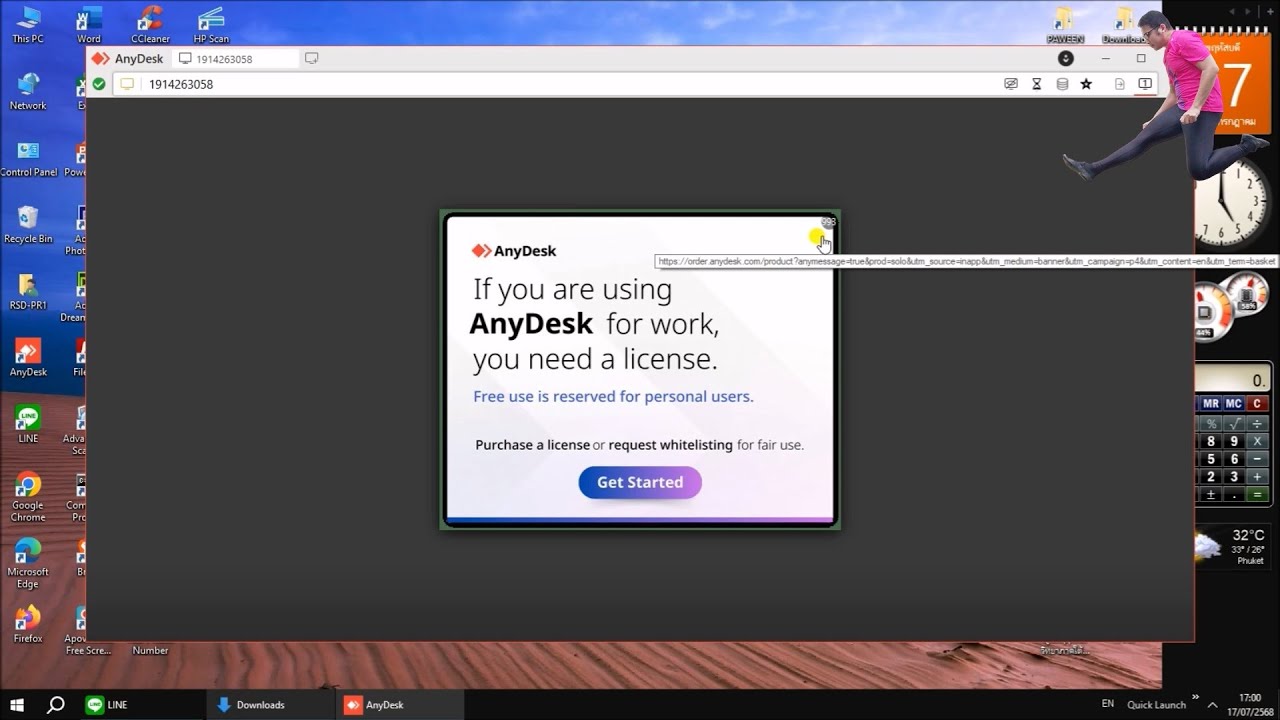Viewport: 1280px width, 720px height.
Task: Open the Network desktop icon
Action: pos(28,90)
